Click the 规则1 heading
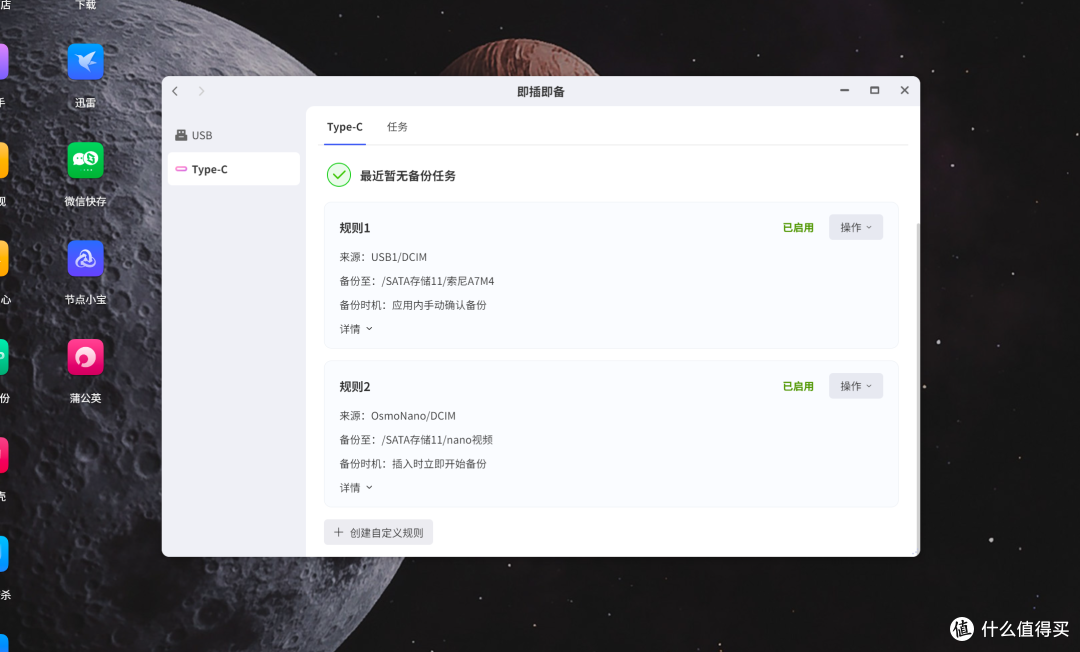 pos(355,228)
